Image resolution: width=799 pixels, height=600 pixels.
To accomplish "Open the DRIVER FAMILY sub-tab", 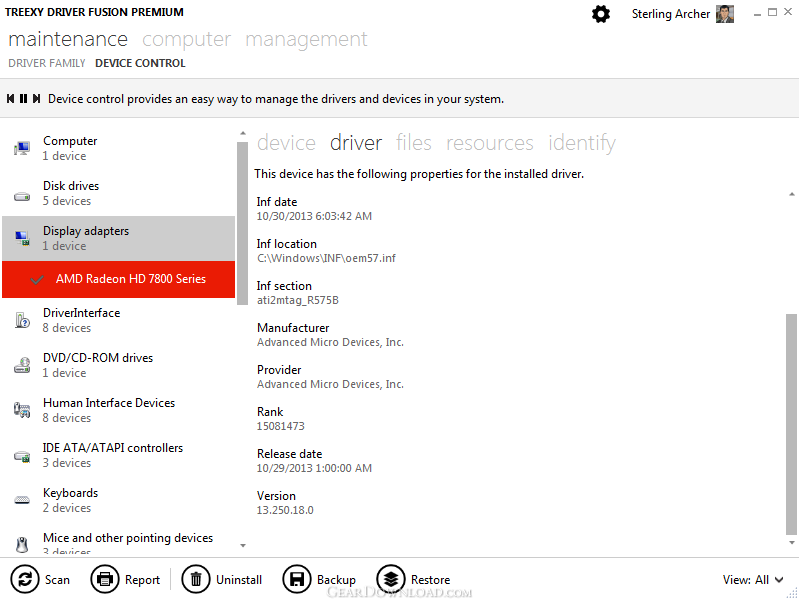I will (x=47, y=63).
